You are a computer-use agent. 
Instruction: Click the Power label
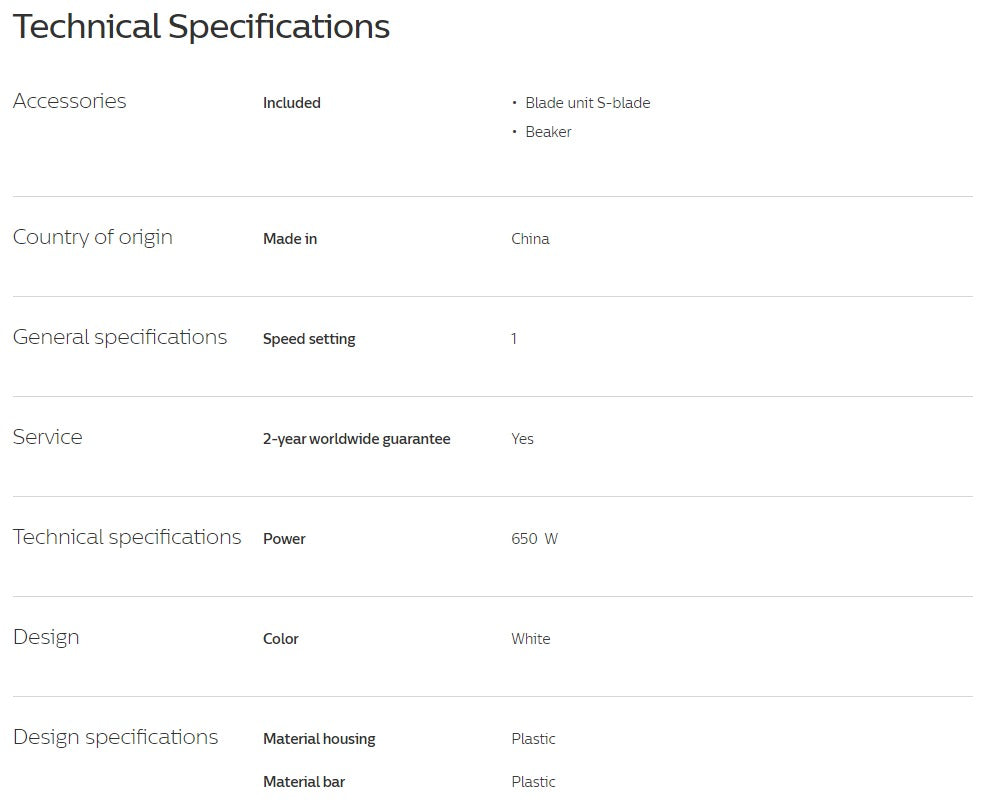[x=284, y=539]
